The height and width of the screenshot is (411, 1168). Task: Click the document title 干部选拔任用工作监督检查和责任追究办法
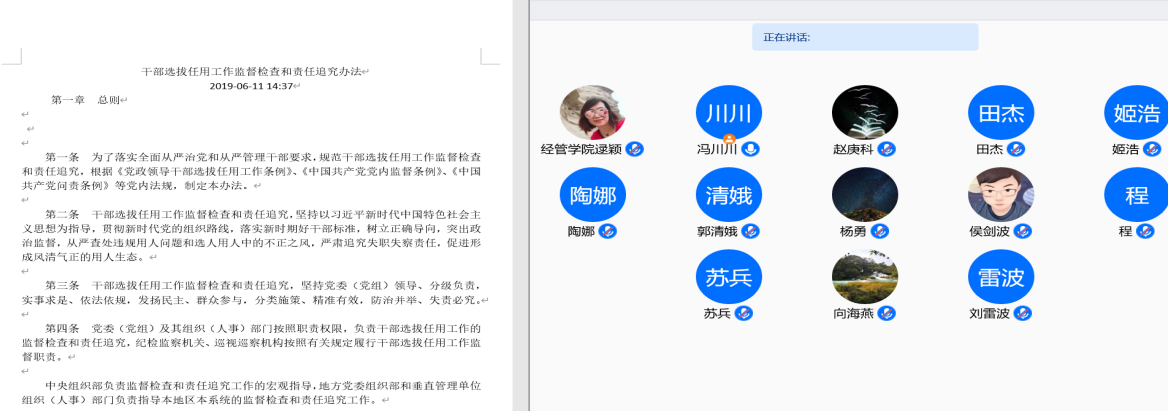click(x=252, y=72)
